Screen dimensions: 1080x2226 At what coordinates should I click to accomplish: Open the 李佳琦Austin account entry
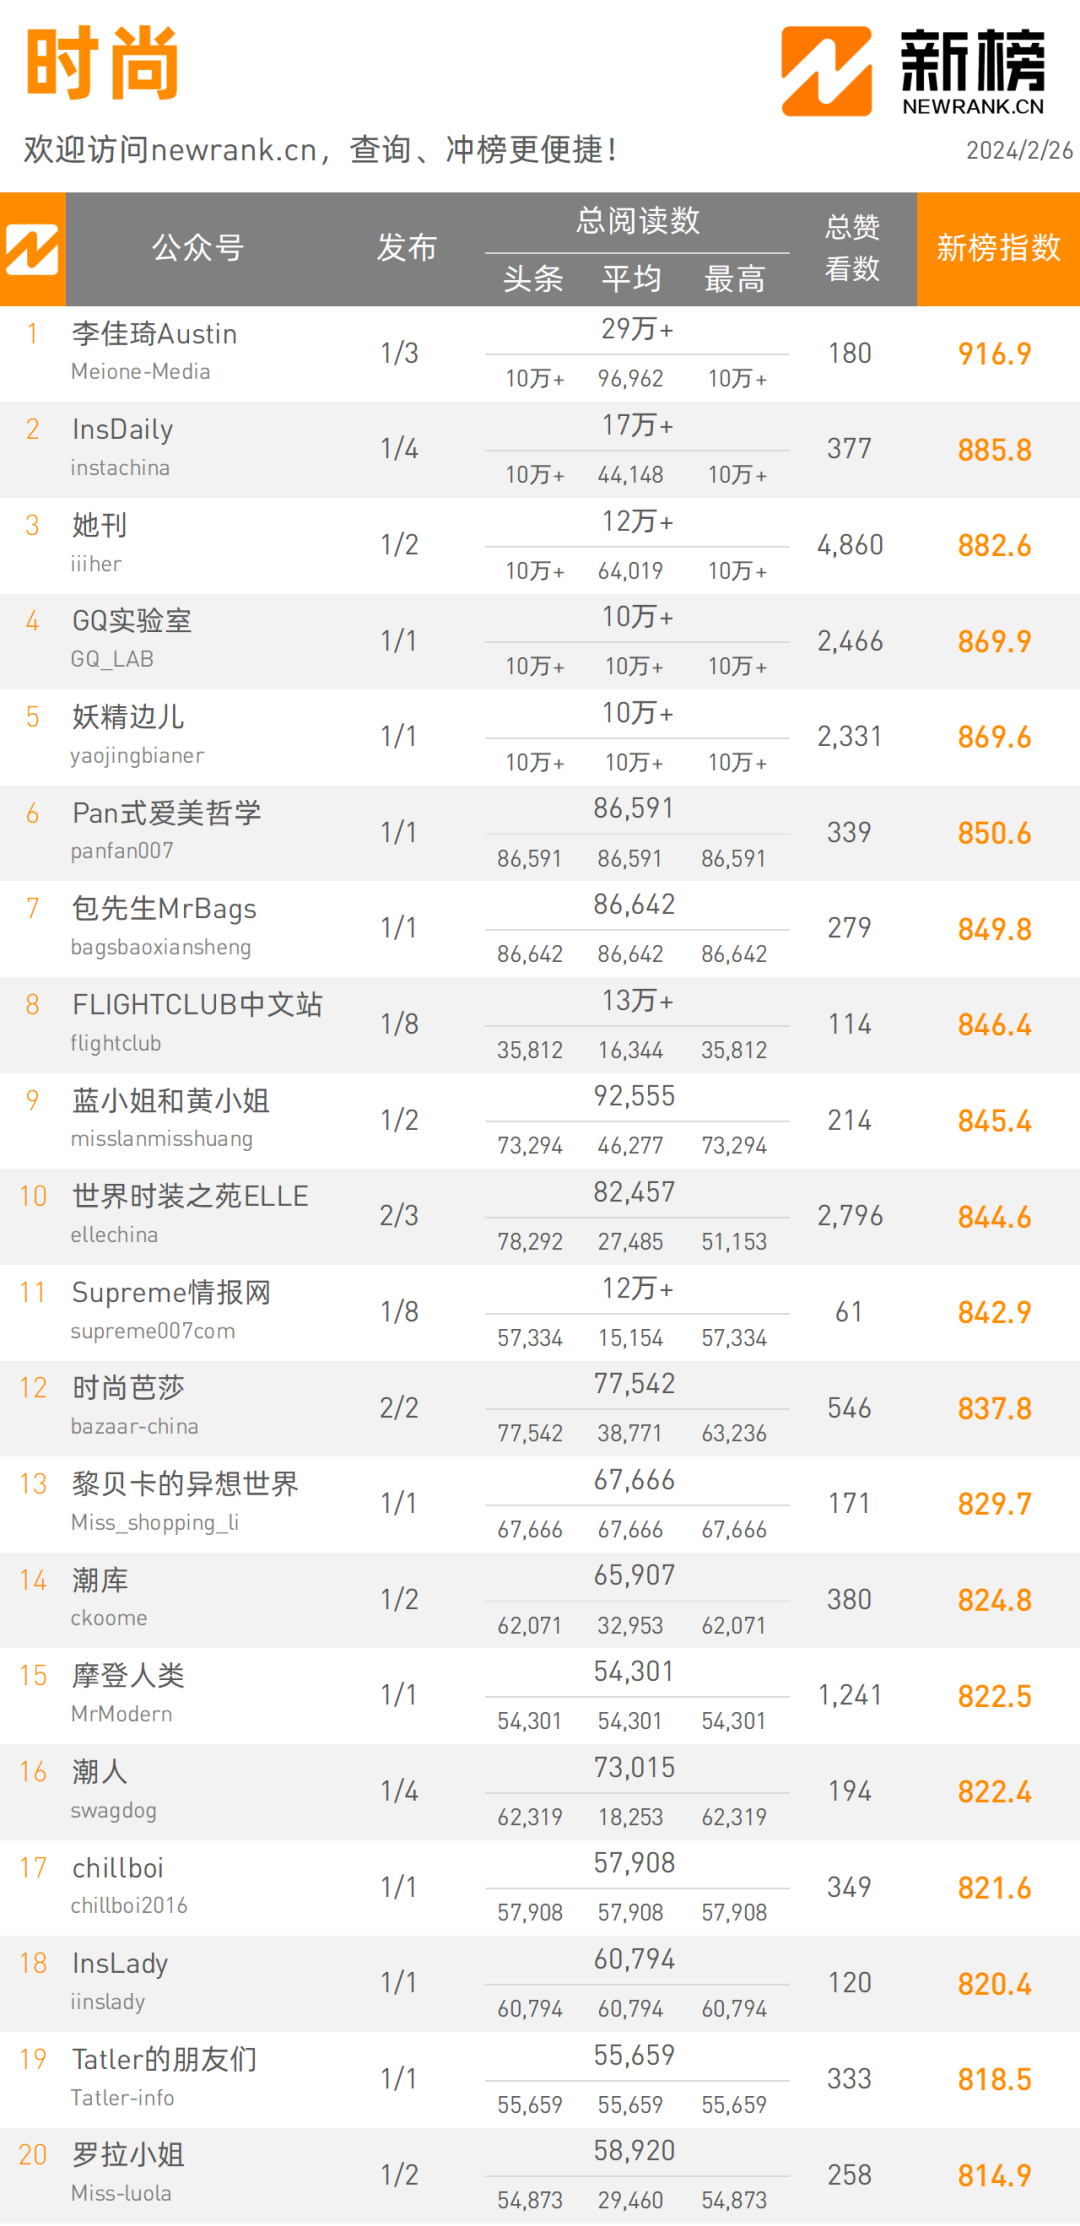point(154,334)
